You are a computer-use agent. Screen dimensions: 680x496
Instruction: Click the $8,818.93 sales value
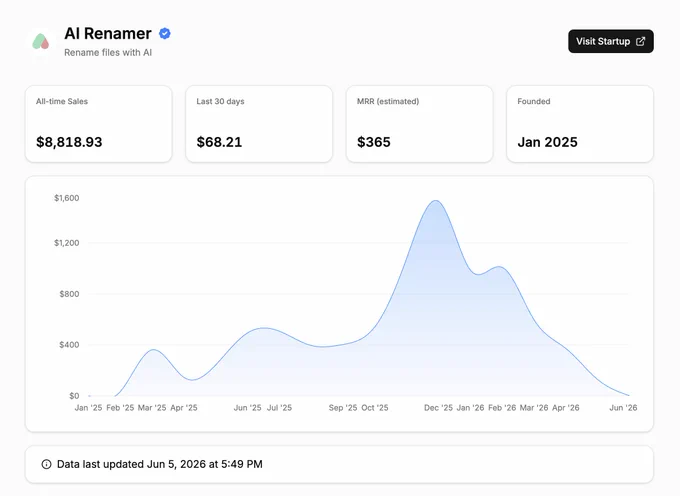click(69, 142)
